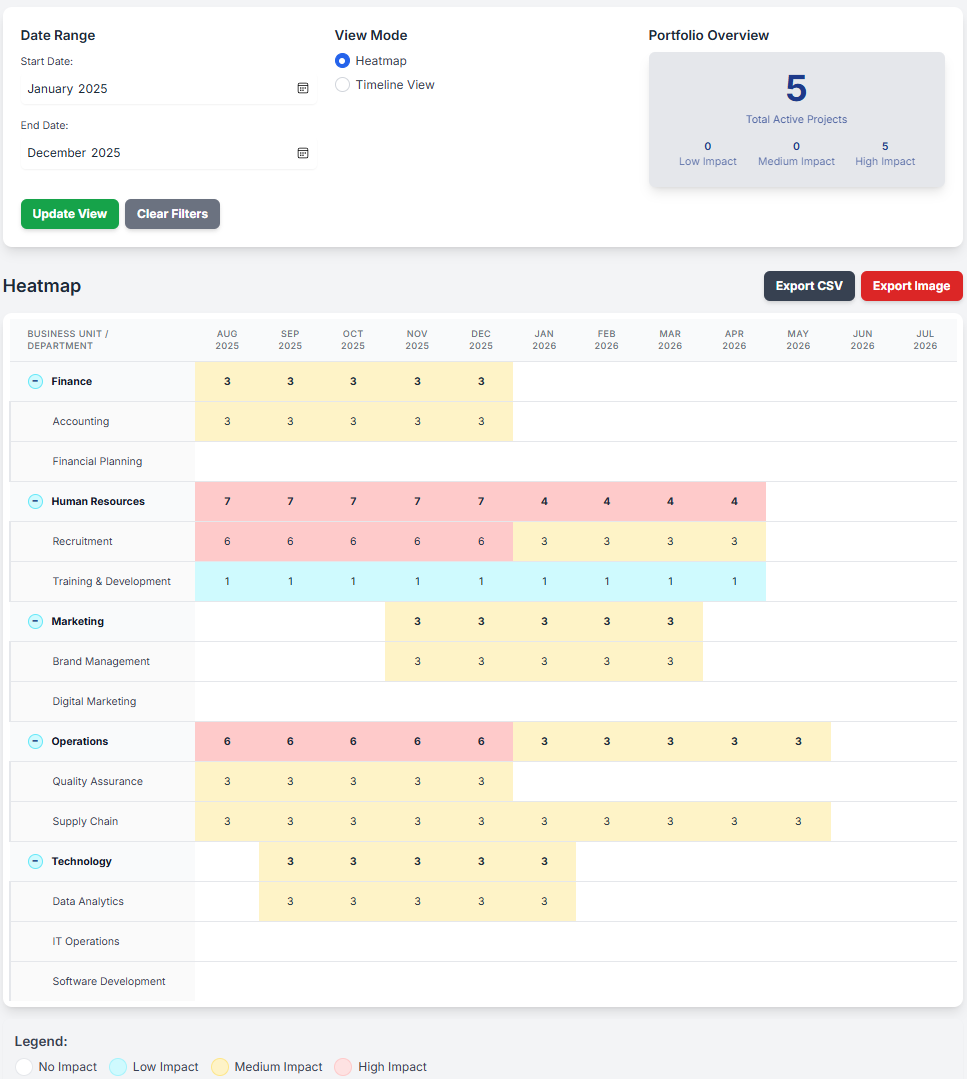
Task: Click Finance cell for SEP 2025
Action: pyautogui.click(x=290, y=381)
